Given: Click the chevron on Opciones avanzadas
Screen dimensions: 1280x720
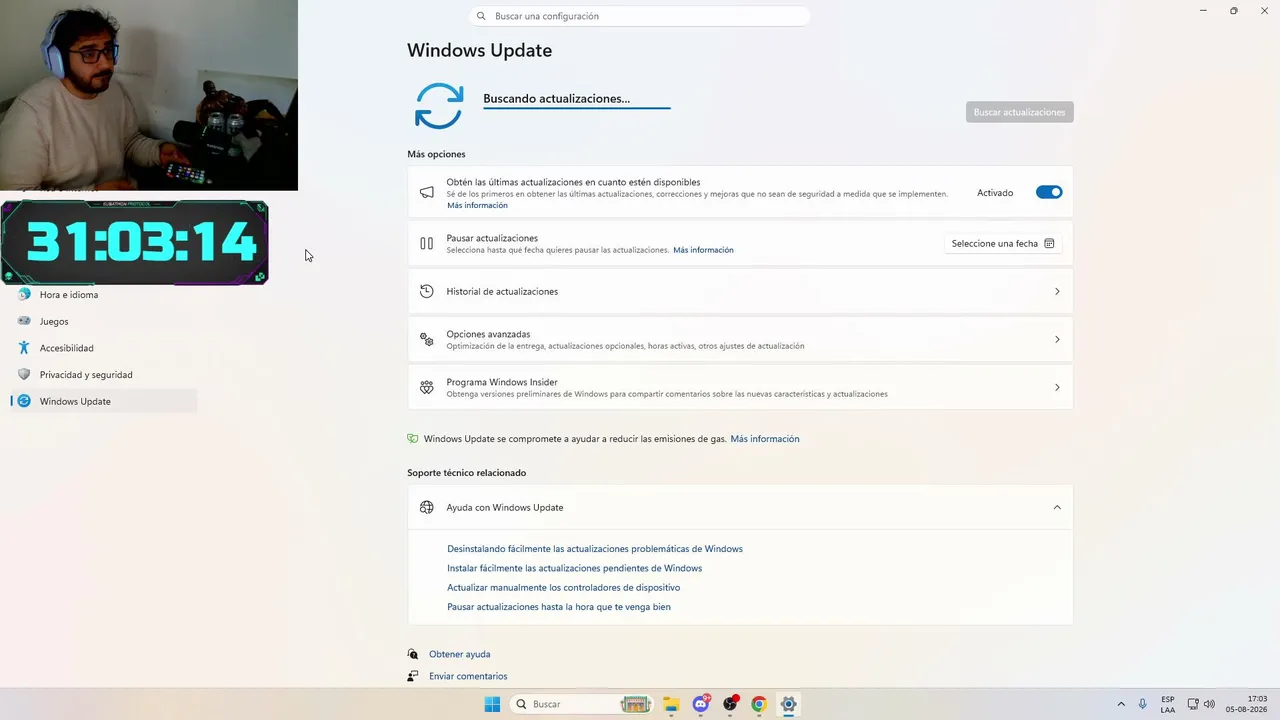Looking at the screenshot, I should pos(1057,339).
